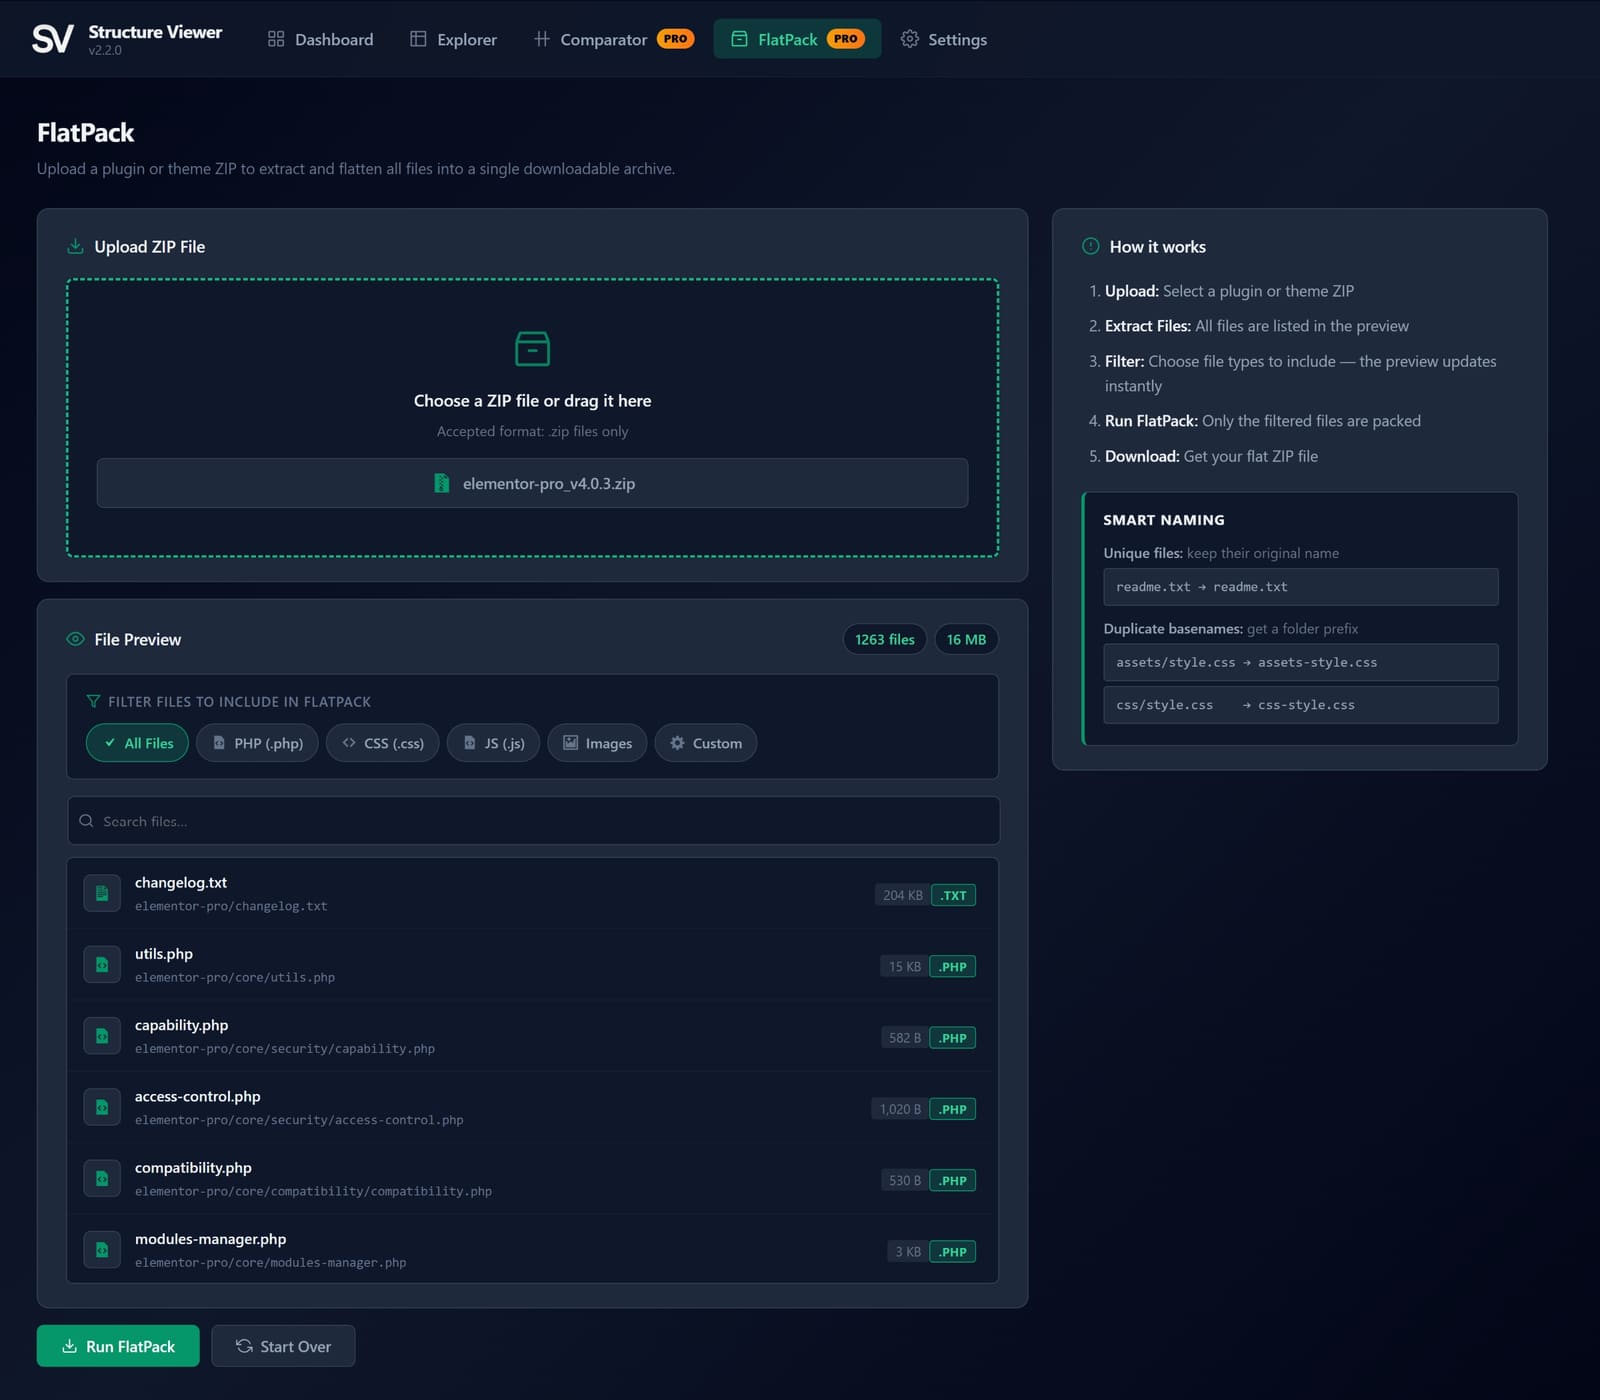Click the access-control.php file icon
1600x1400 pixels.
(x=102, y=1108)
